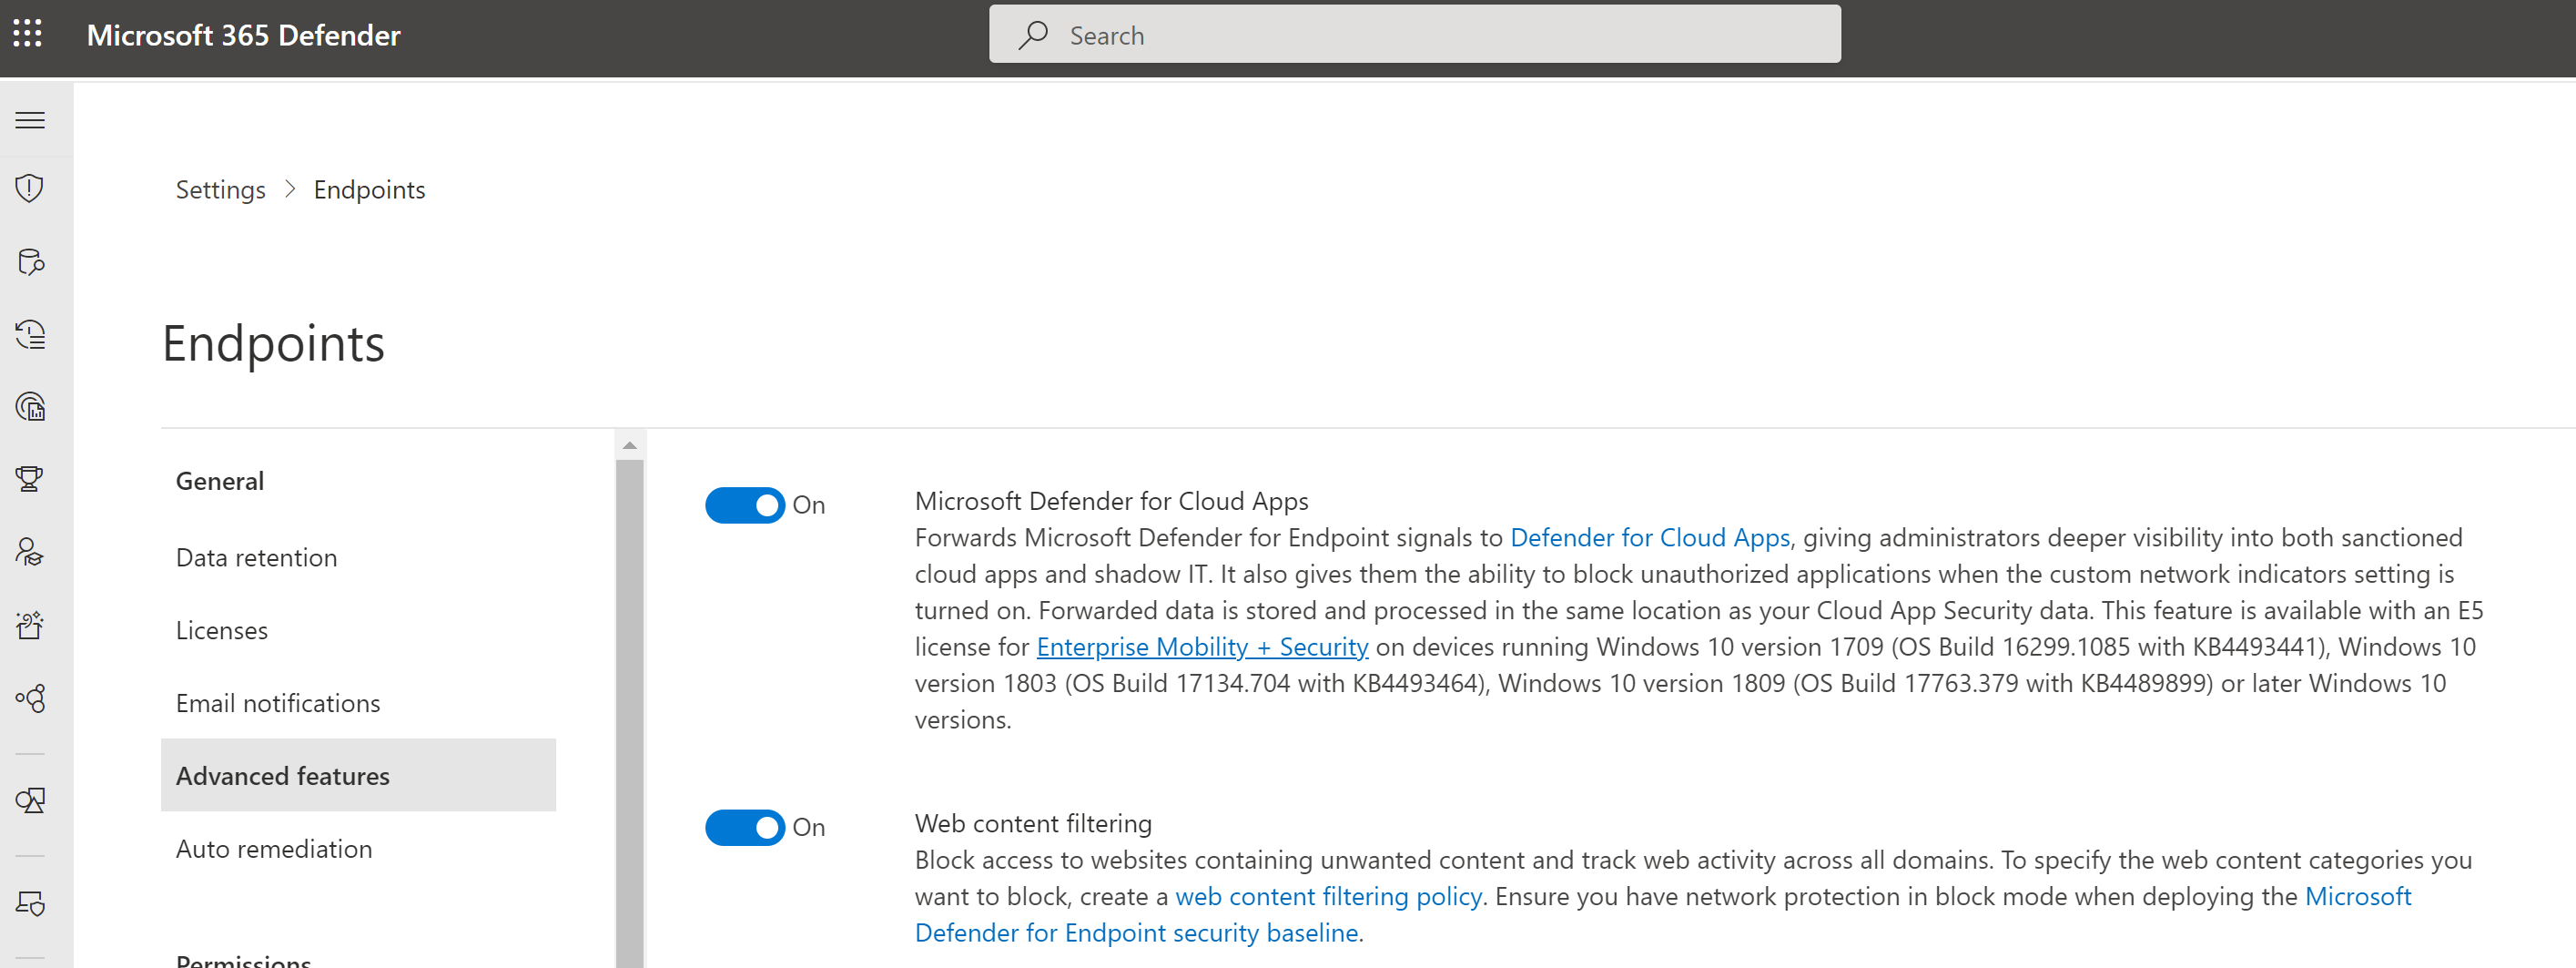The height and width of the screenshot is (968, 2576).
Task: Open the shield alert icon in sidebar
Action: coord(30,189)
